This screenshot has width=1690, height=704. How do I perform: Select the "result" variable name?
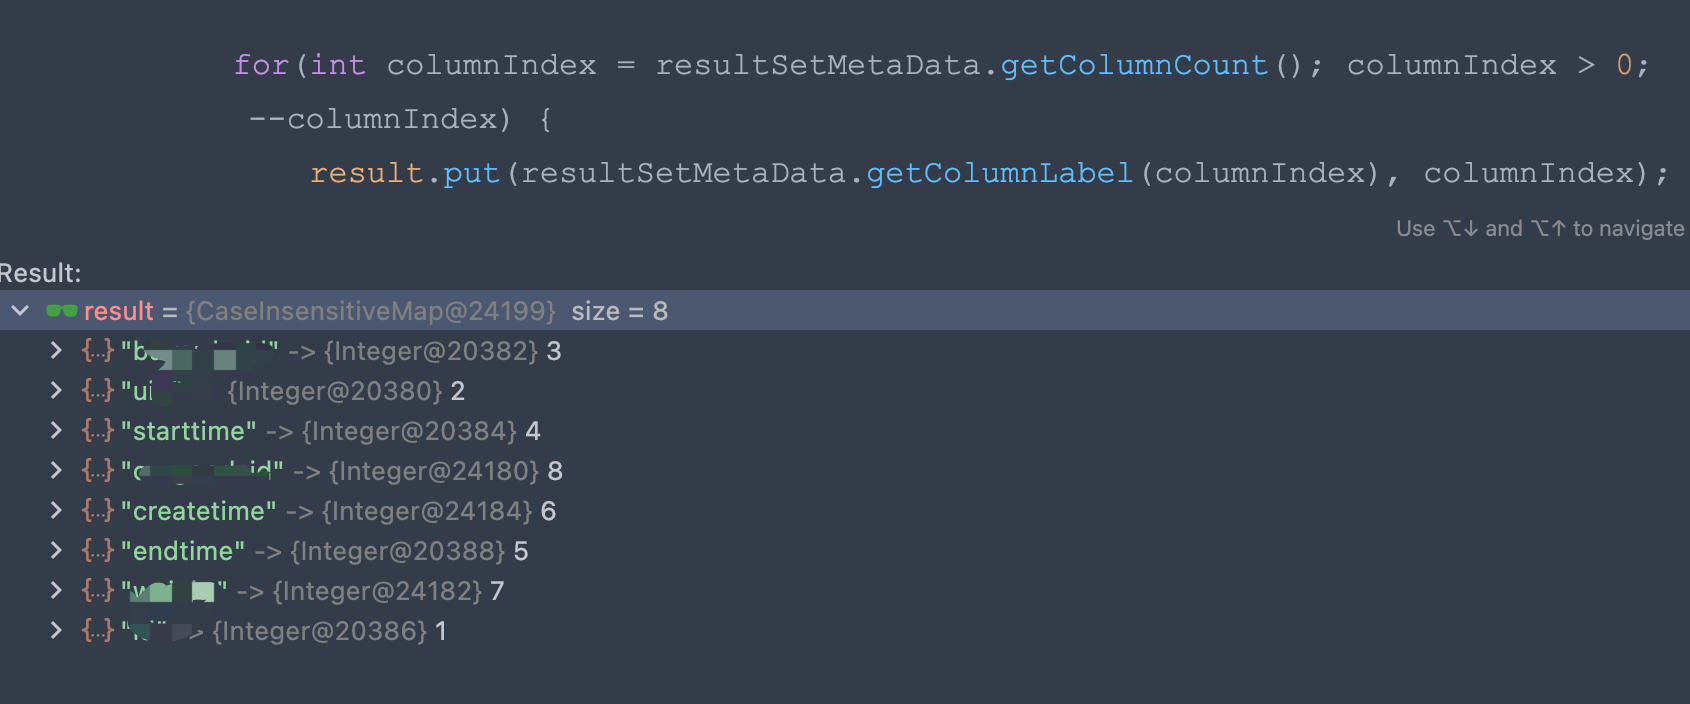tap(120, 310)
